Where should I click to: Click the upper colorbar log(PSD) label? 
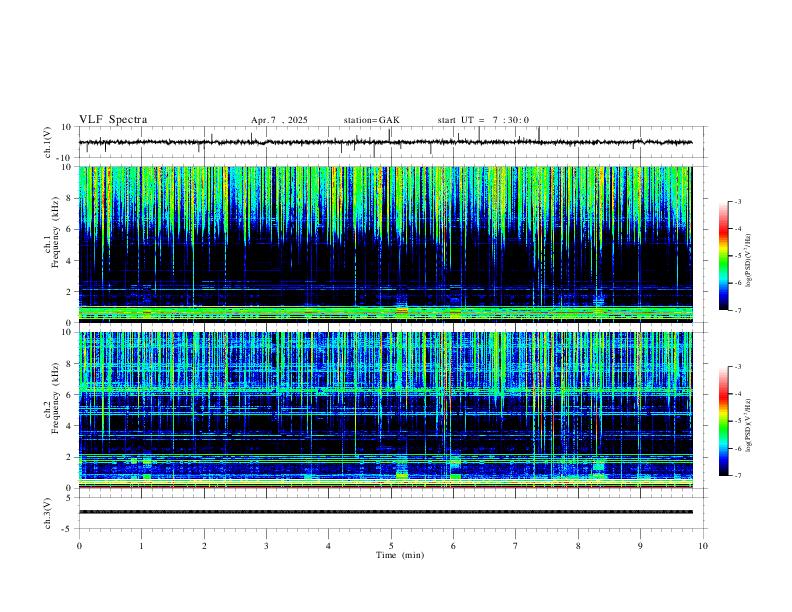(x=749, y=261)
